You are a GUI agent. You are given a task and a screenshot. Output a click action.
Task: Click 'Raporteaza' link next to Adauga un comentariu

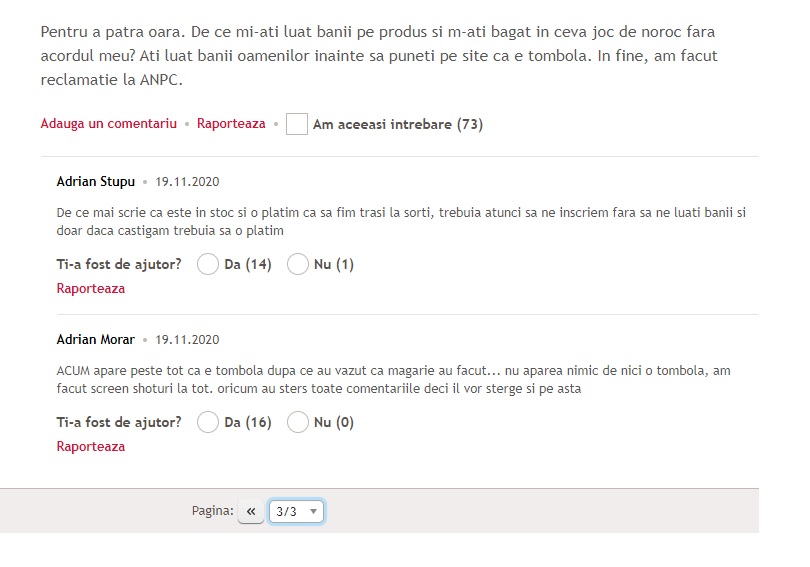pos(231,124)
